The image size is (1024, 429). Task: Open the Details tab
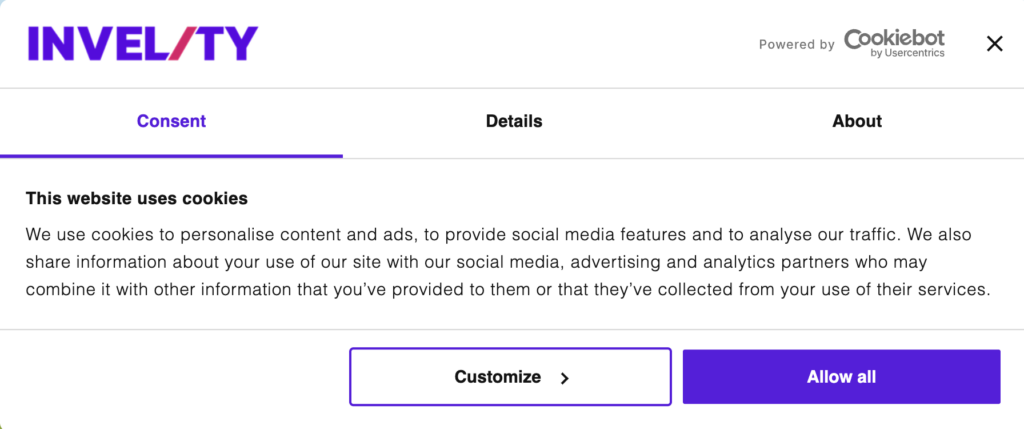pos(513,121)
